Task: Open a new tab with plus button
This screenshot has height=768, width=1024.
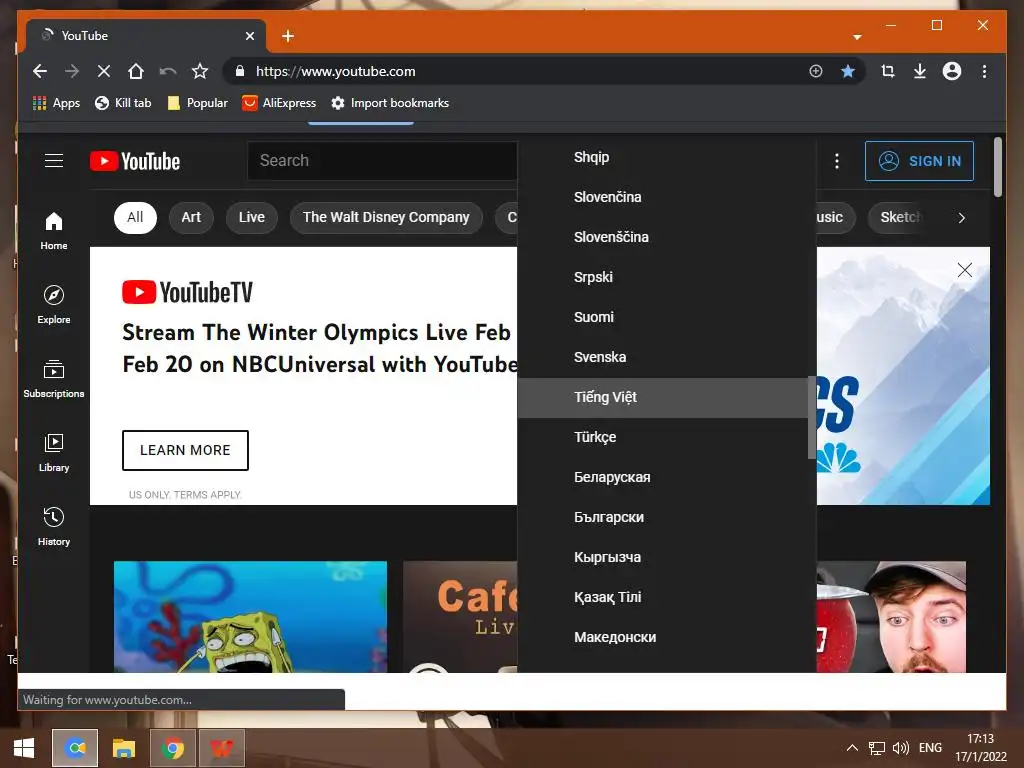Action: pos(288,36)
